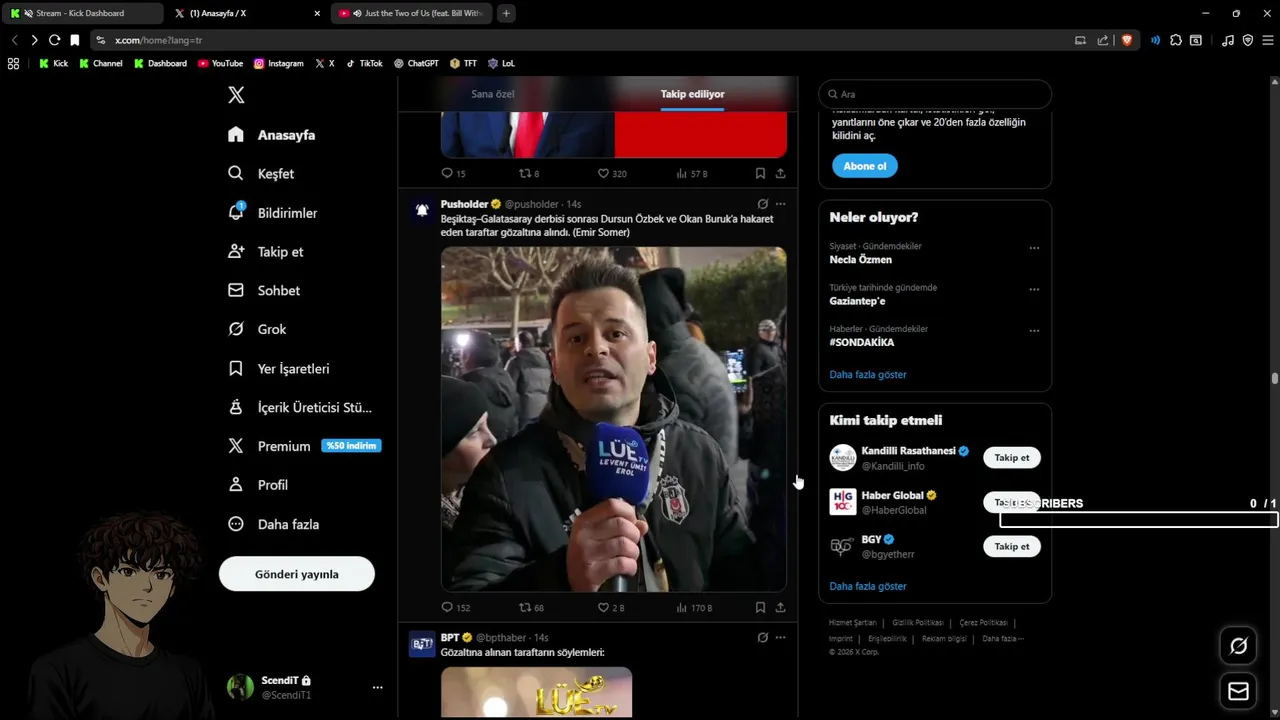Screen dimensions: 1280x720
Task: Click the x.com address bar
Action: [580, 40]
